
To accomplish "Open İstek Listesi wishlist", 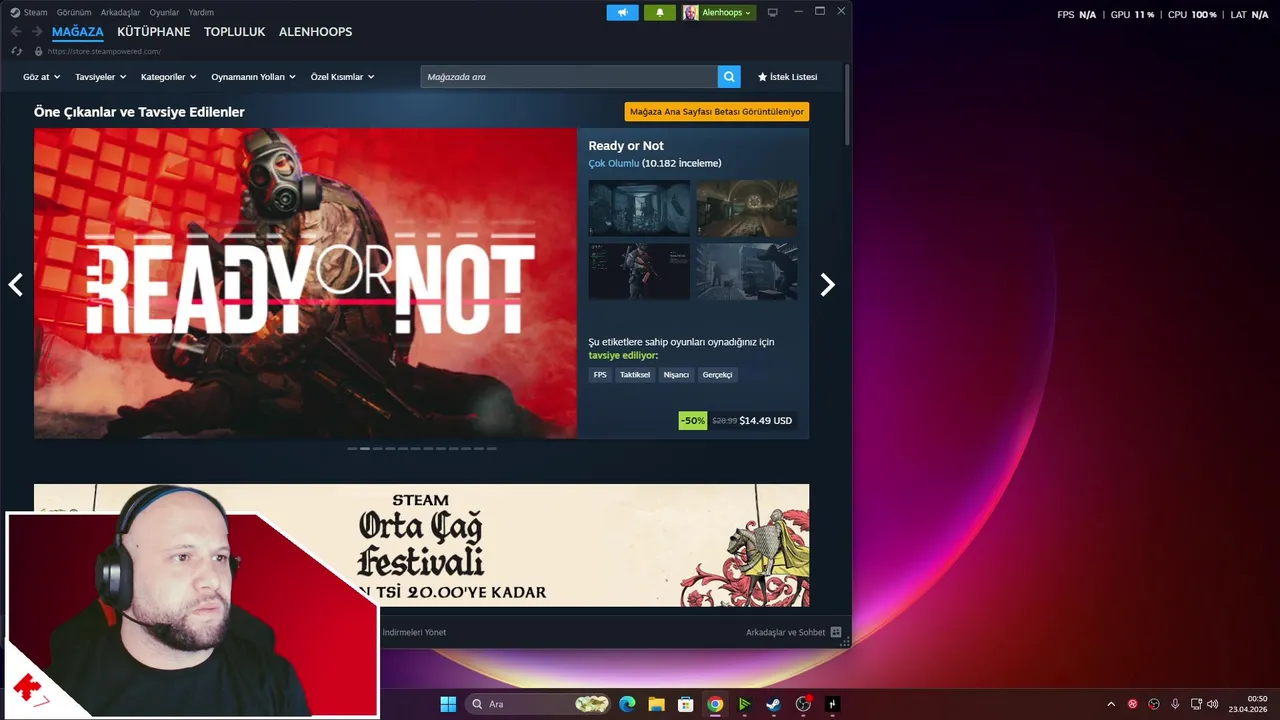I will (x=787, y=77).
